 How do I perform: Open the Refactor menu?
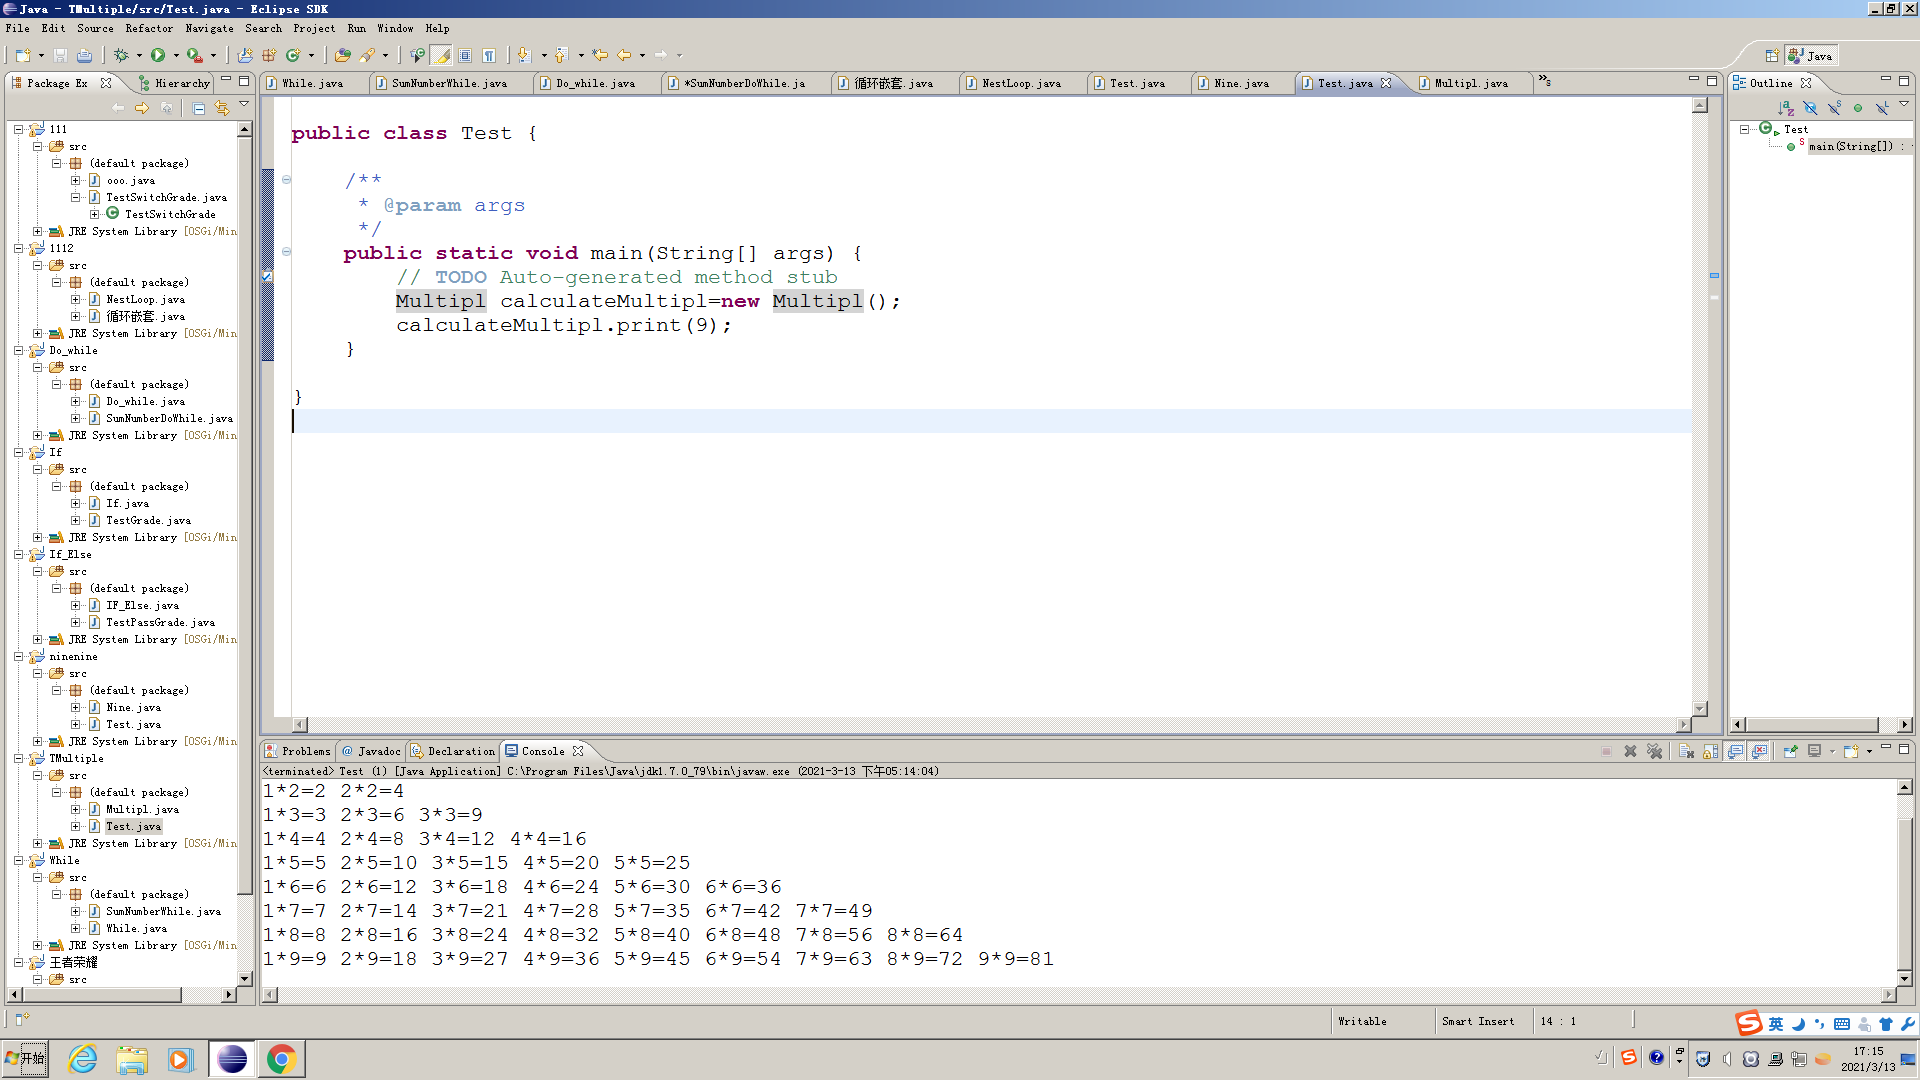point(148,28)
